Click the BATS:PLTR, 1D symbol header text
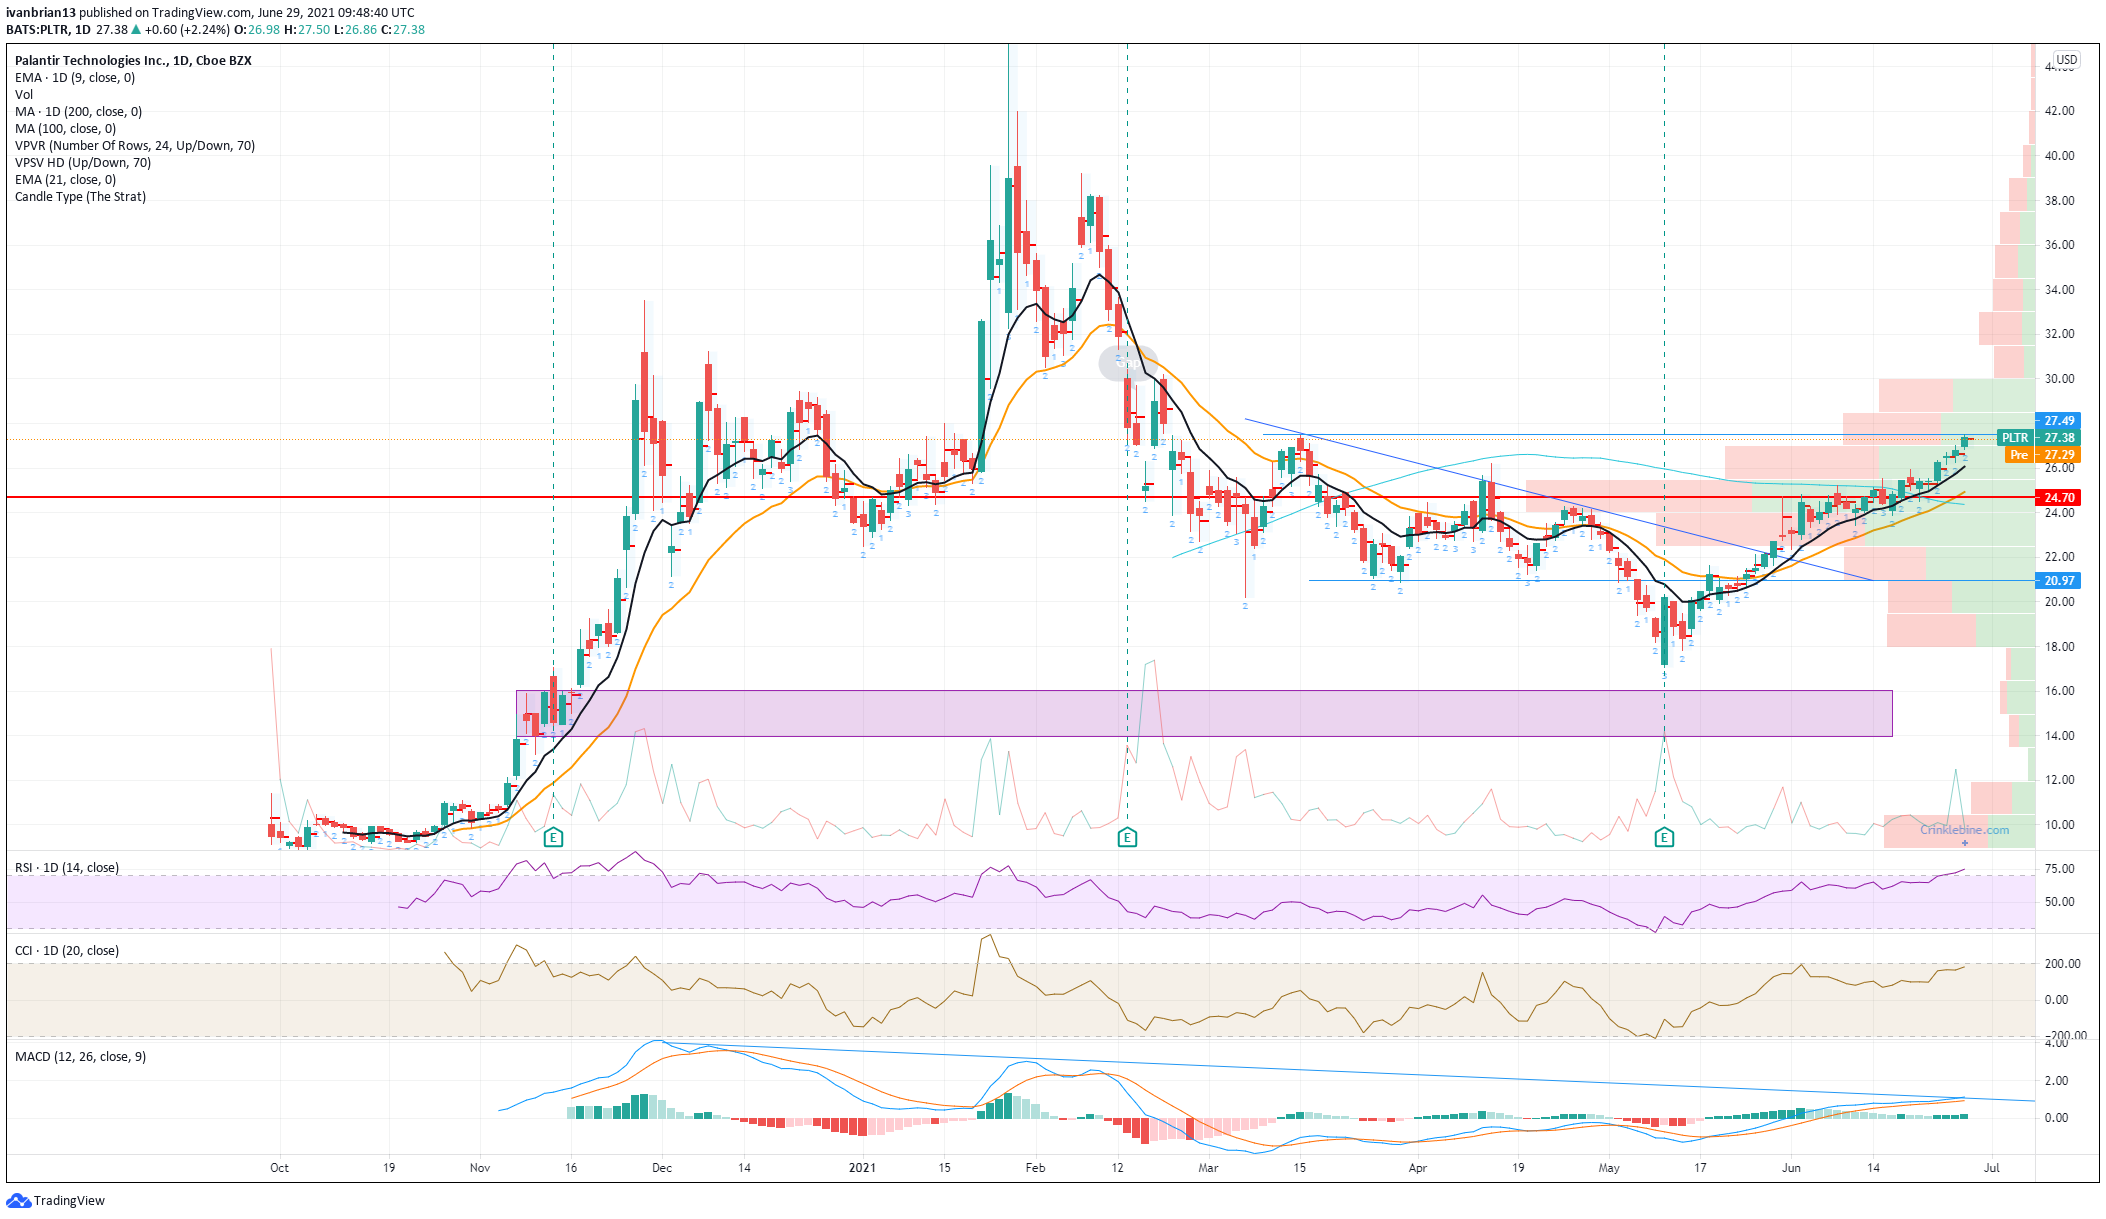2106x1219 pixels. point(48,30)
